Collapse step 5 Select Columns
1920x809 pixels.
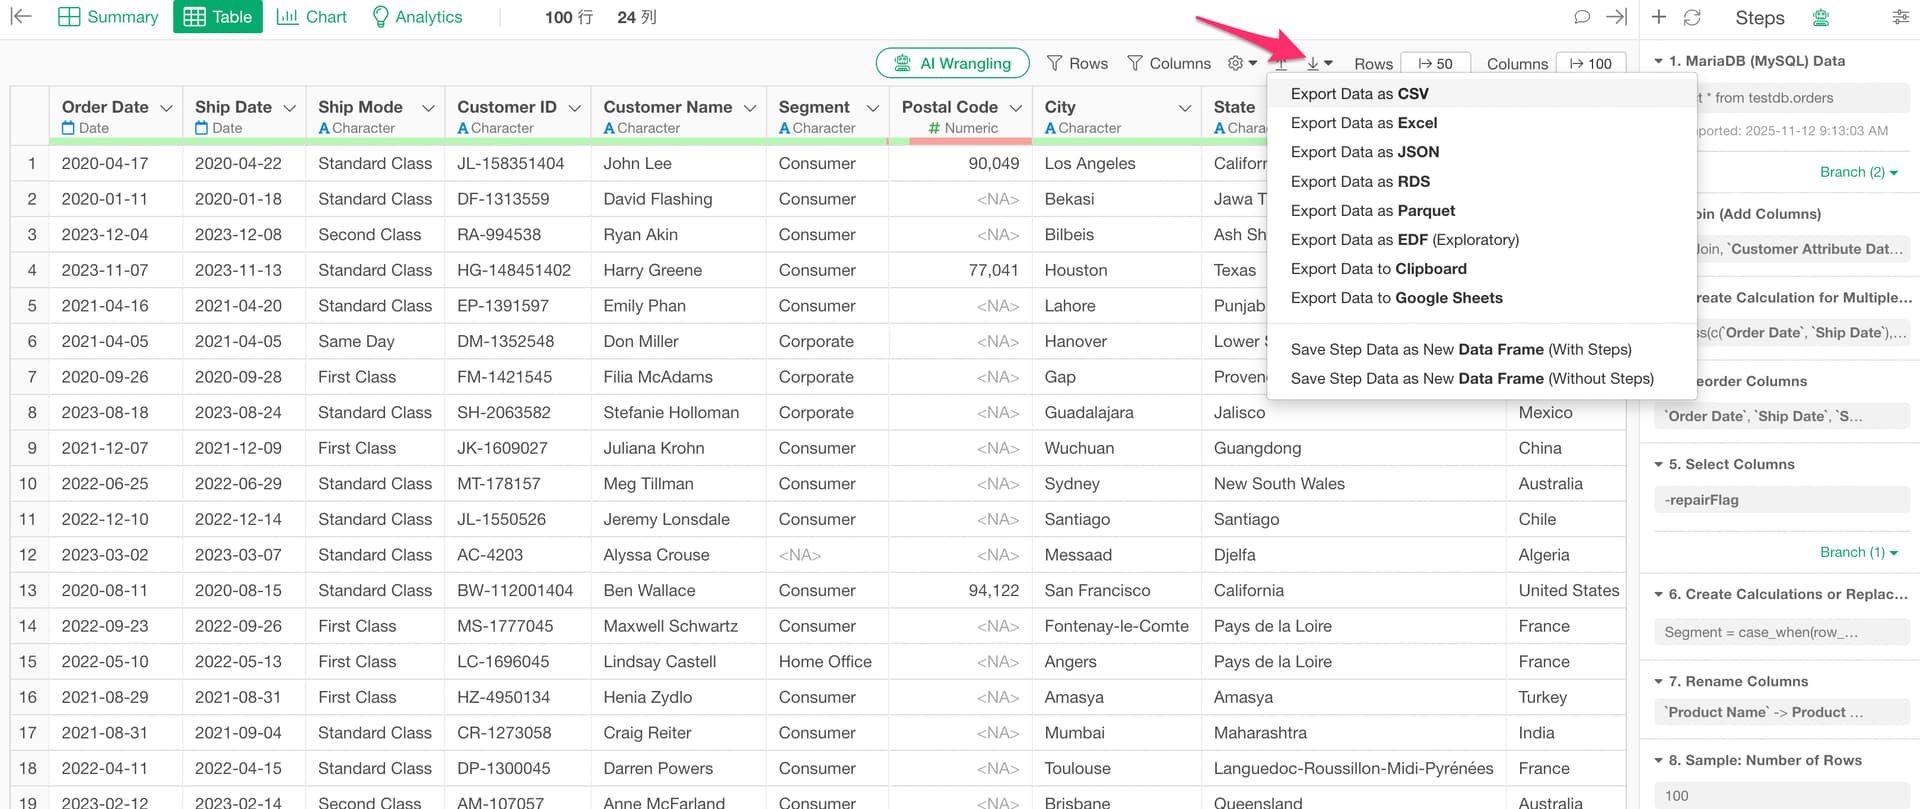click(x=1659, y=464)
